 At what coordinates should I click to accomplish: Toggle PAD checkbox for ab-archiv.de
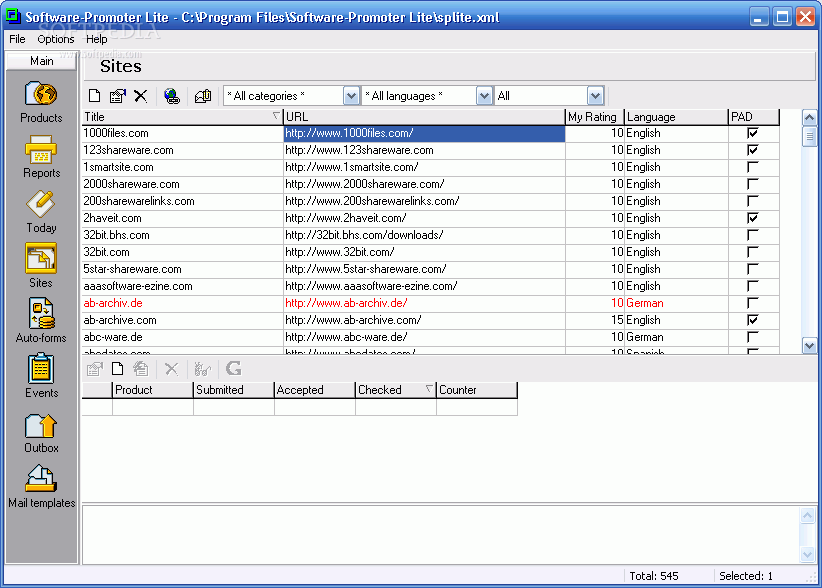pyautogui.click(x=753, y=303)
